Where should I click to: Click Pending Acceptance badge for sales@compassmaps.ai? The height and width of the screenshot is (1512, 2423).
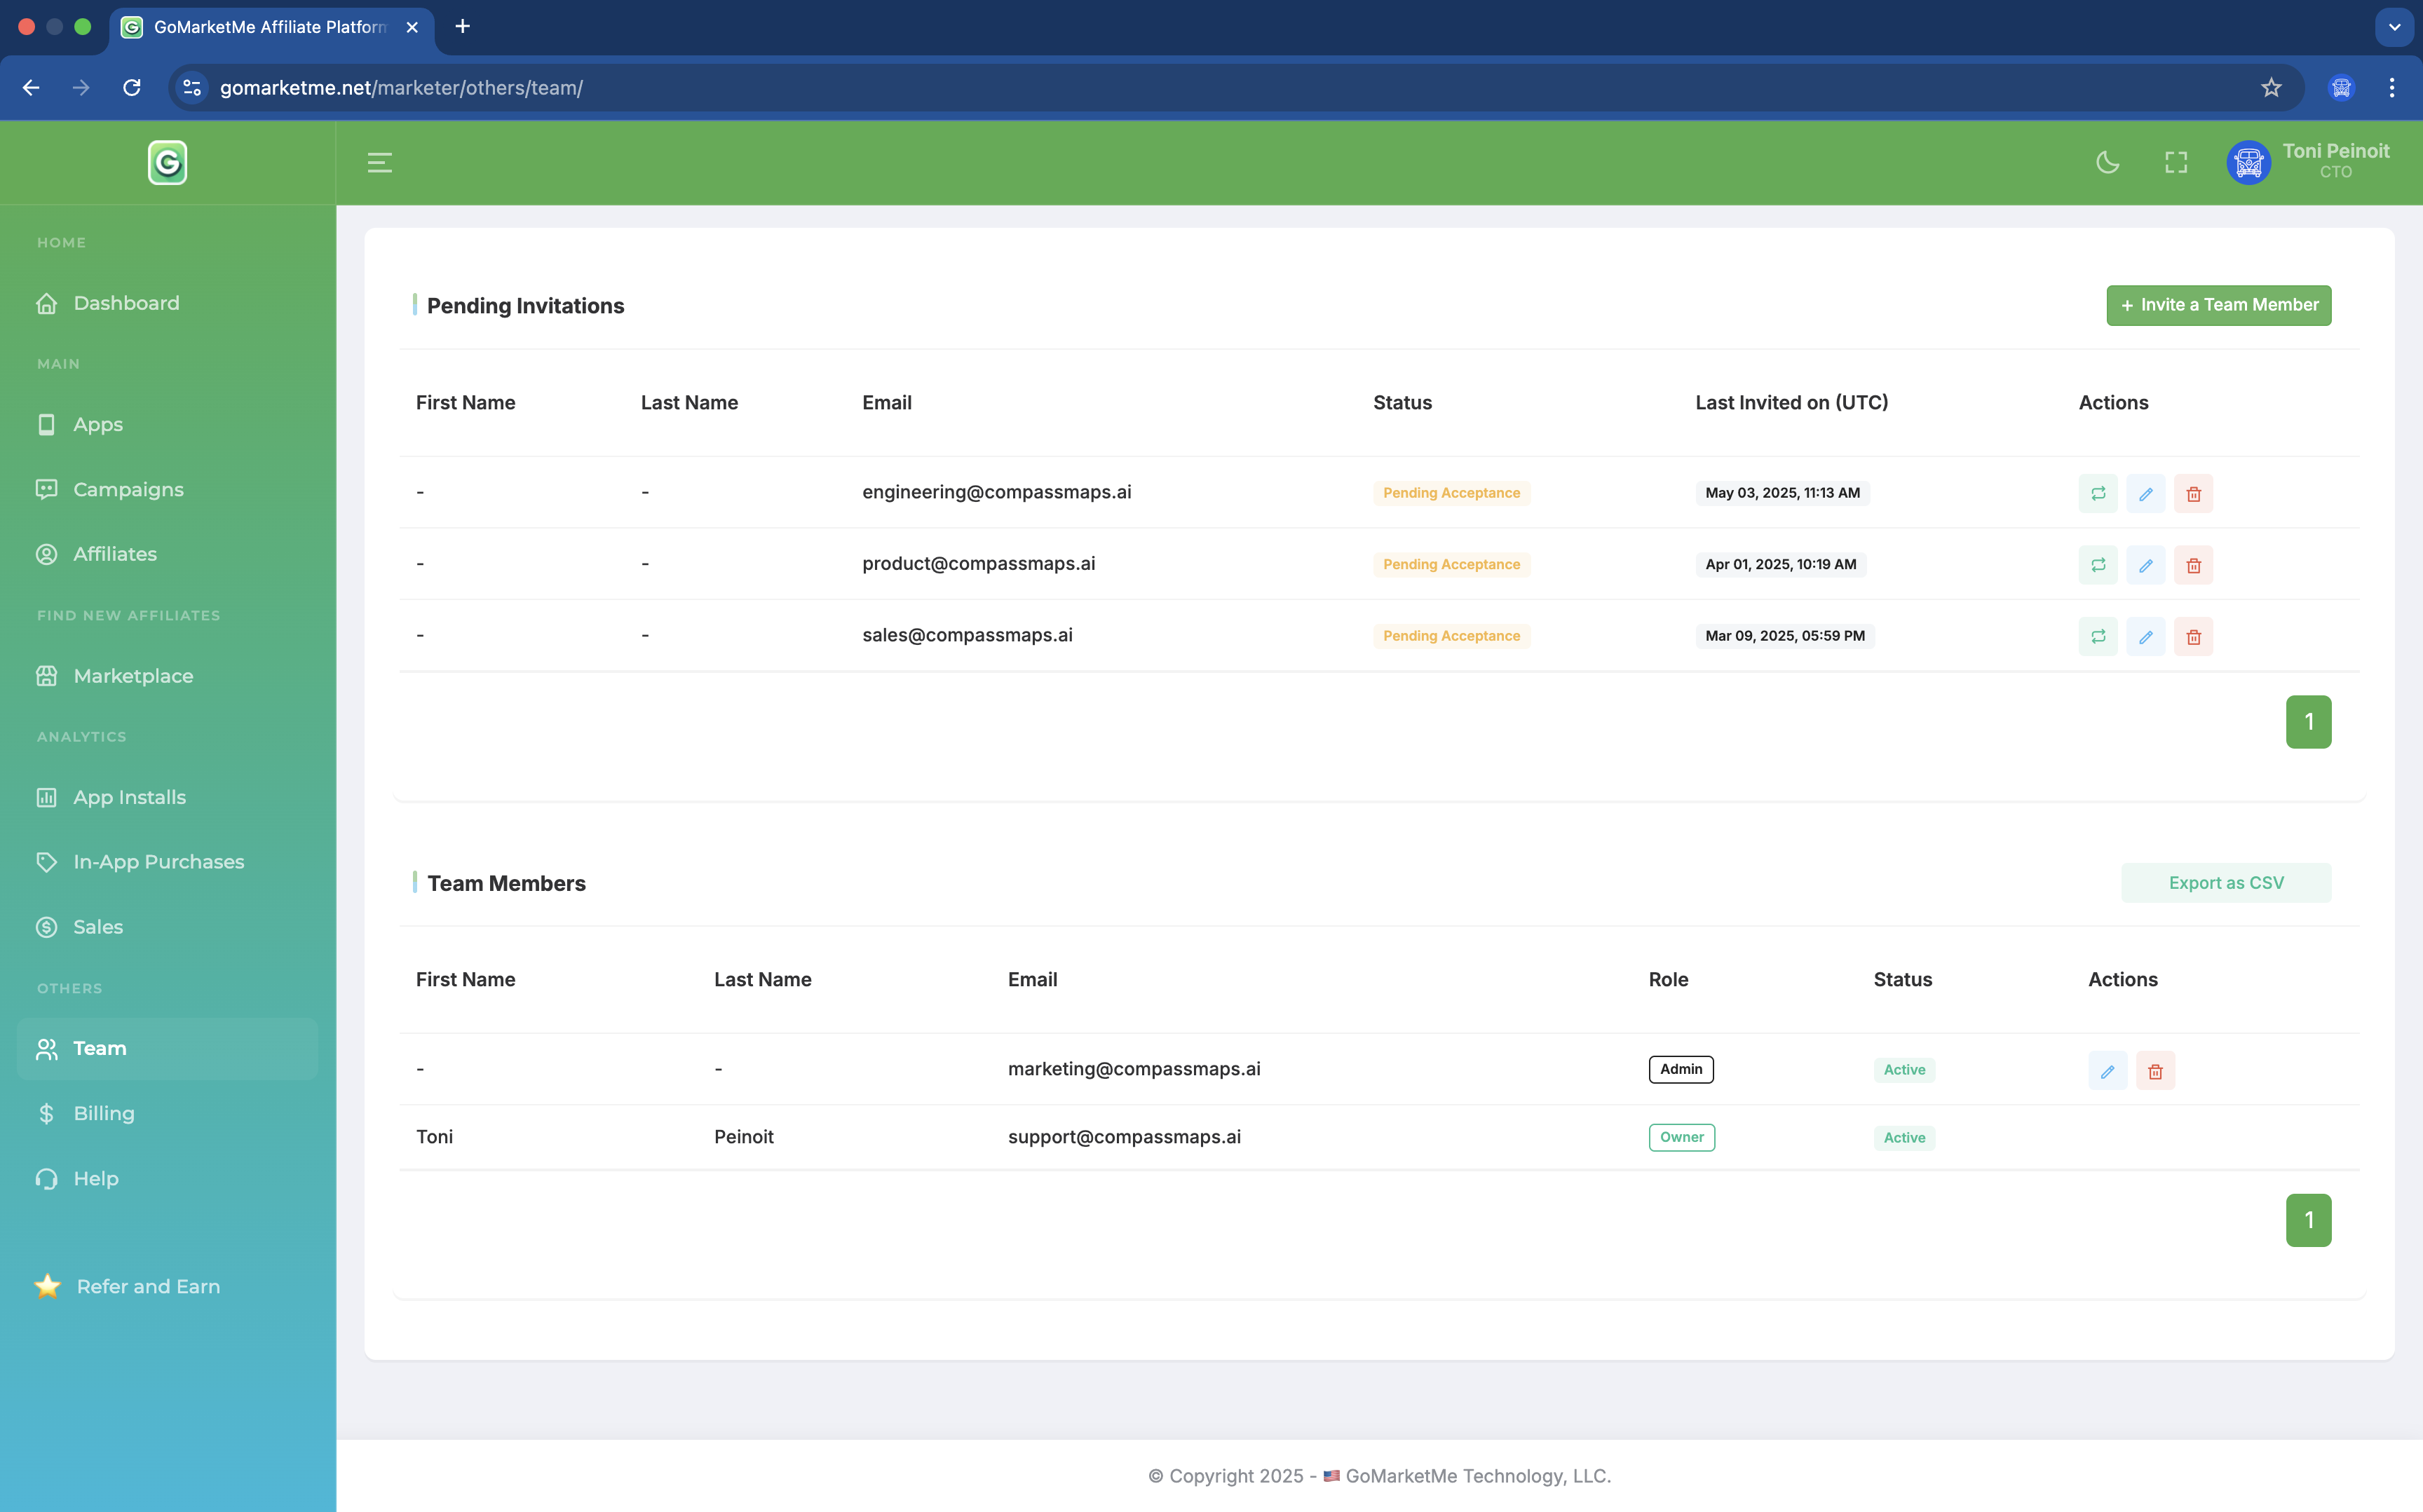[1451, 636]
